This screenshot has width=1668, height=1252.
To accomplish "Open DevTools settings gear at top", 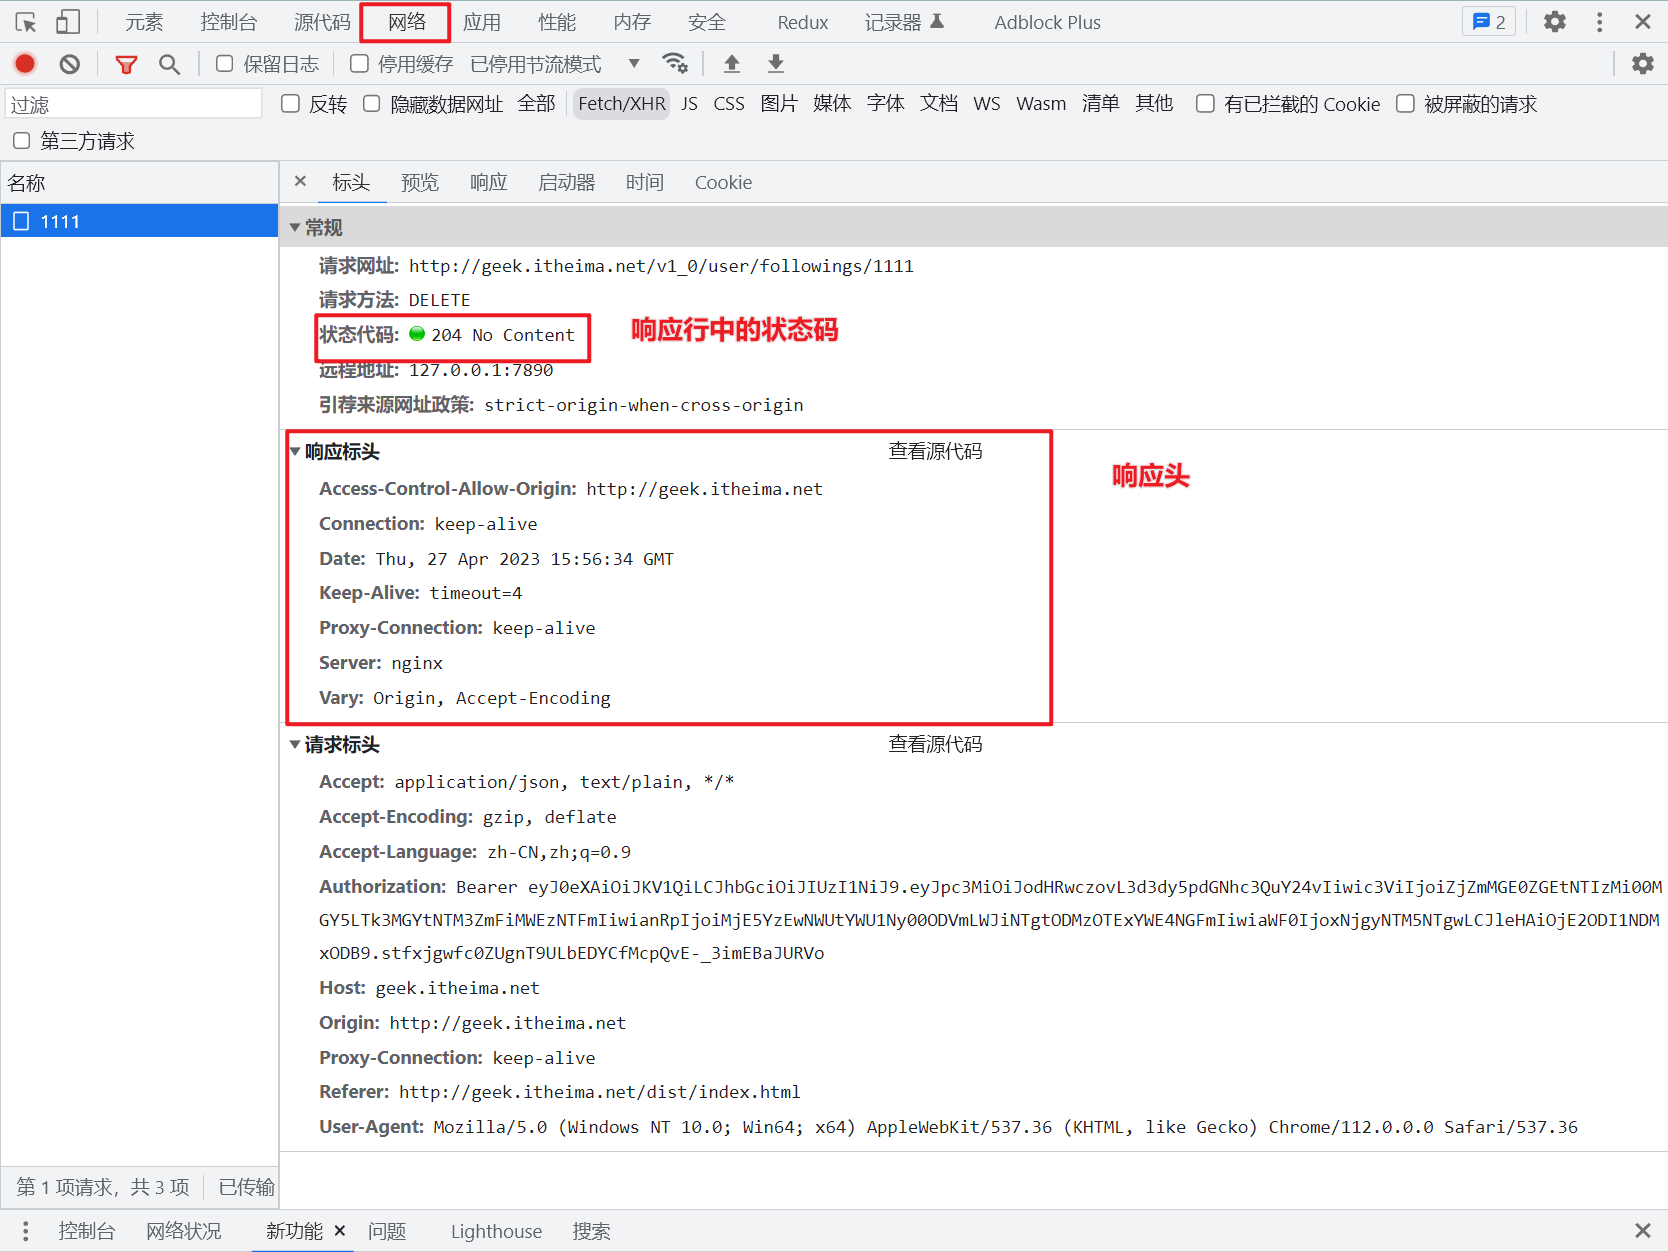I will 1555,22.
